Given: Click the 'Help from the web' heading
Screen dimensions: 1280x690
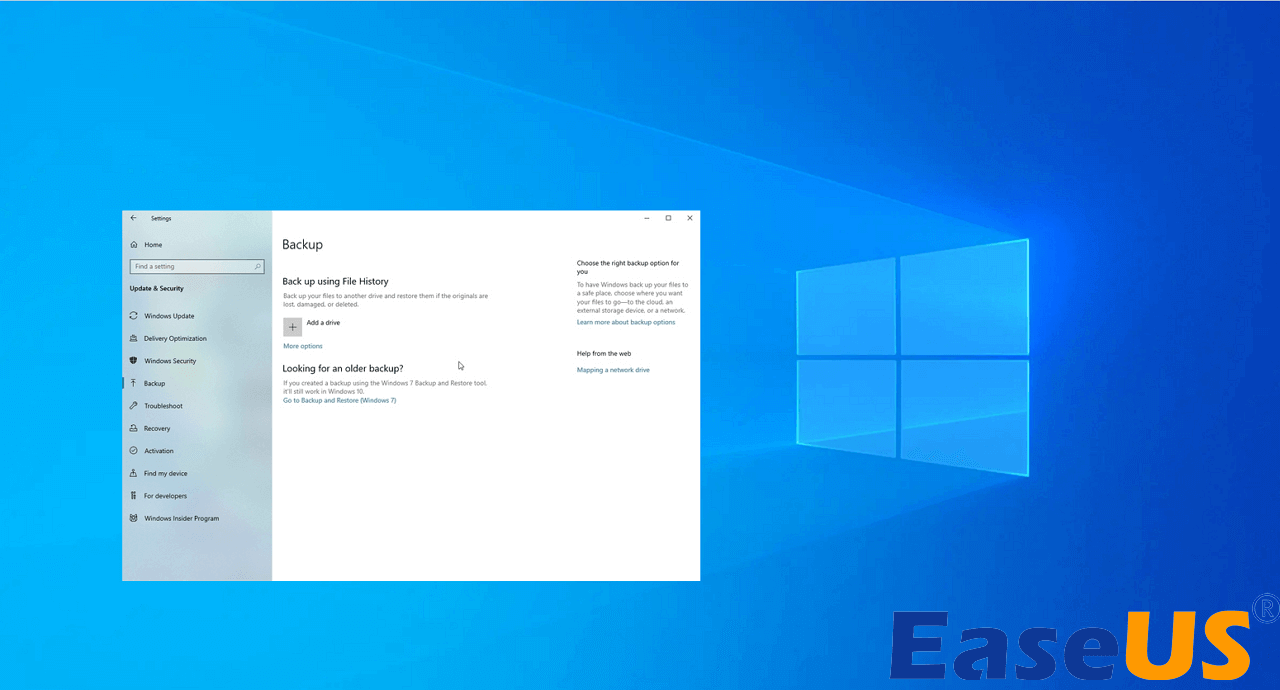Looking at the screenshot, I should pyautogui.click(x=604, y=353).
